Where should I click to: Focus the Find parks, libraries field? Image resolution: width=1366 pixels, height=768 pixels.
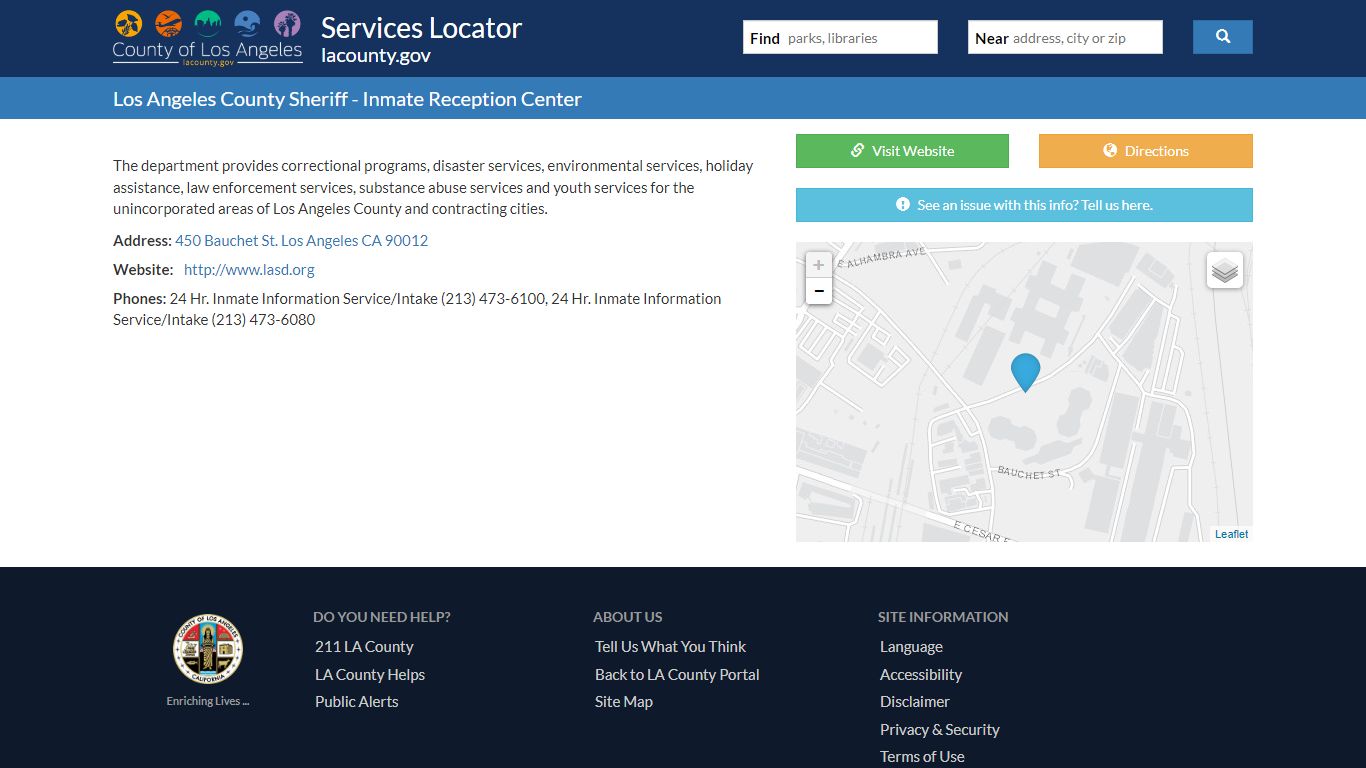coord(840,37)
